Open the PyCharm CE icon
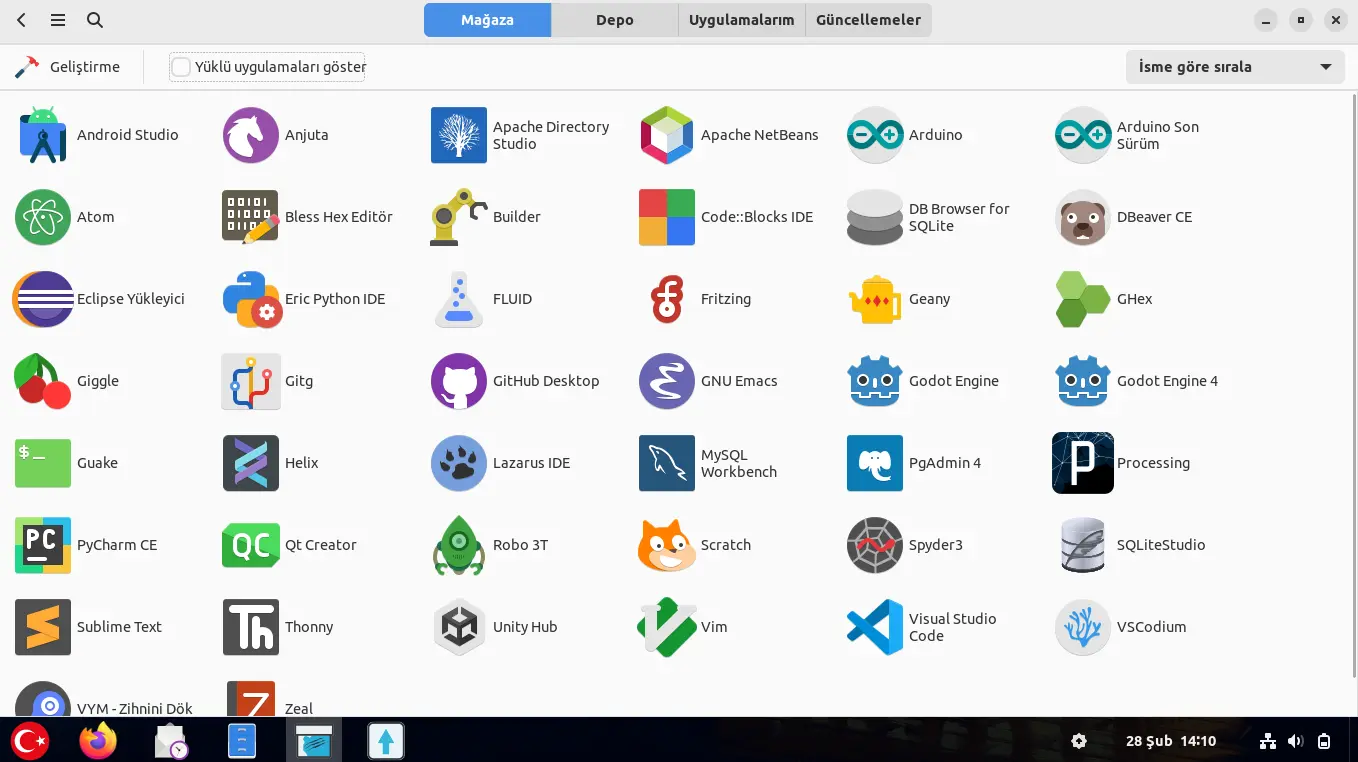This screenshot has width=1358, height=762. pyautogui.click(x=43, y=545)
